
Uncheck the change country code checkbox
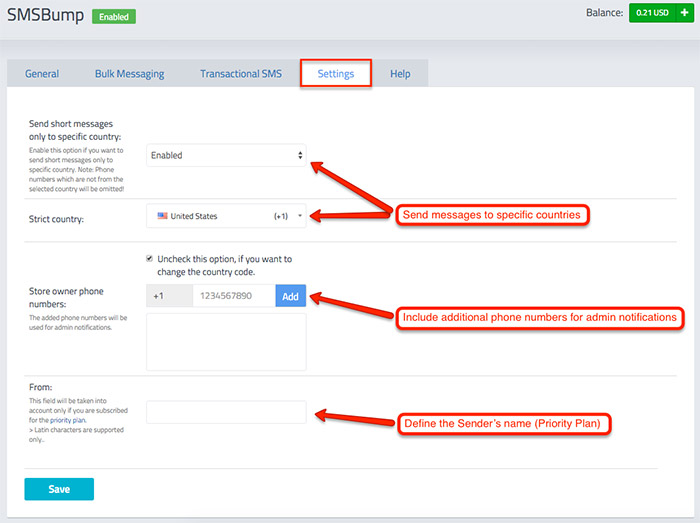[x=150, y=258]
